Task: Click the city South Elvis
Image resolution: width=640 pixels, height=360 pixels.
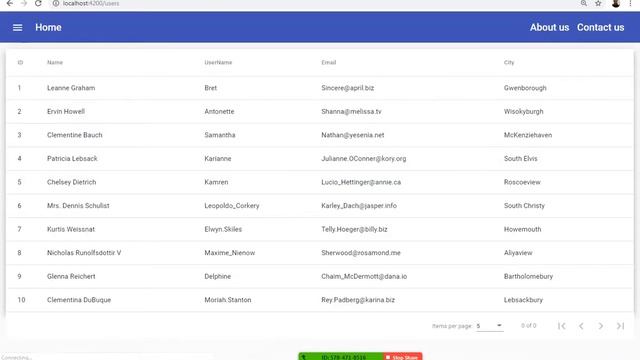Action: (x=520, y=158)
